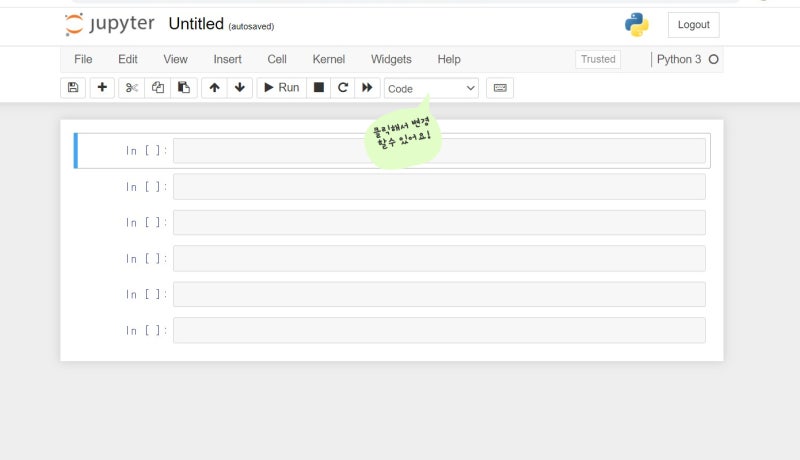The height and width of the screenshot is (460, 800).
Task: Click inside the fifth code cell input
Action: pyautogui.click(x=439, y=294)
